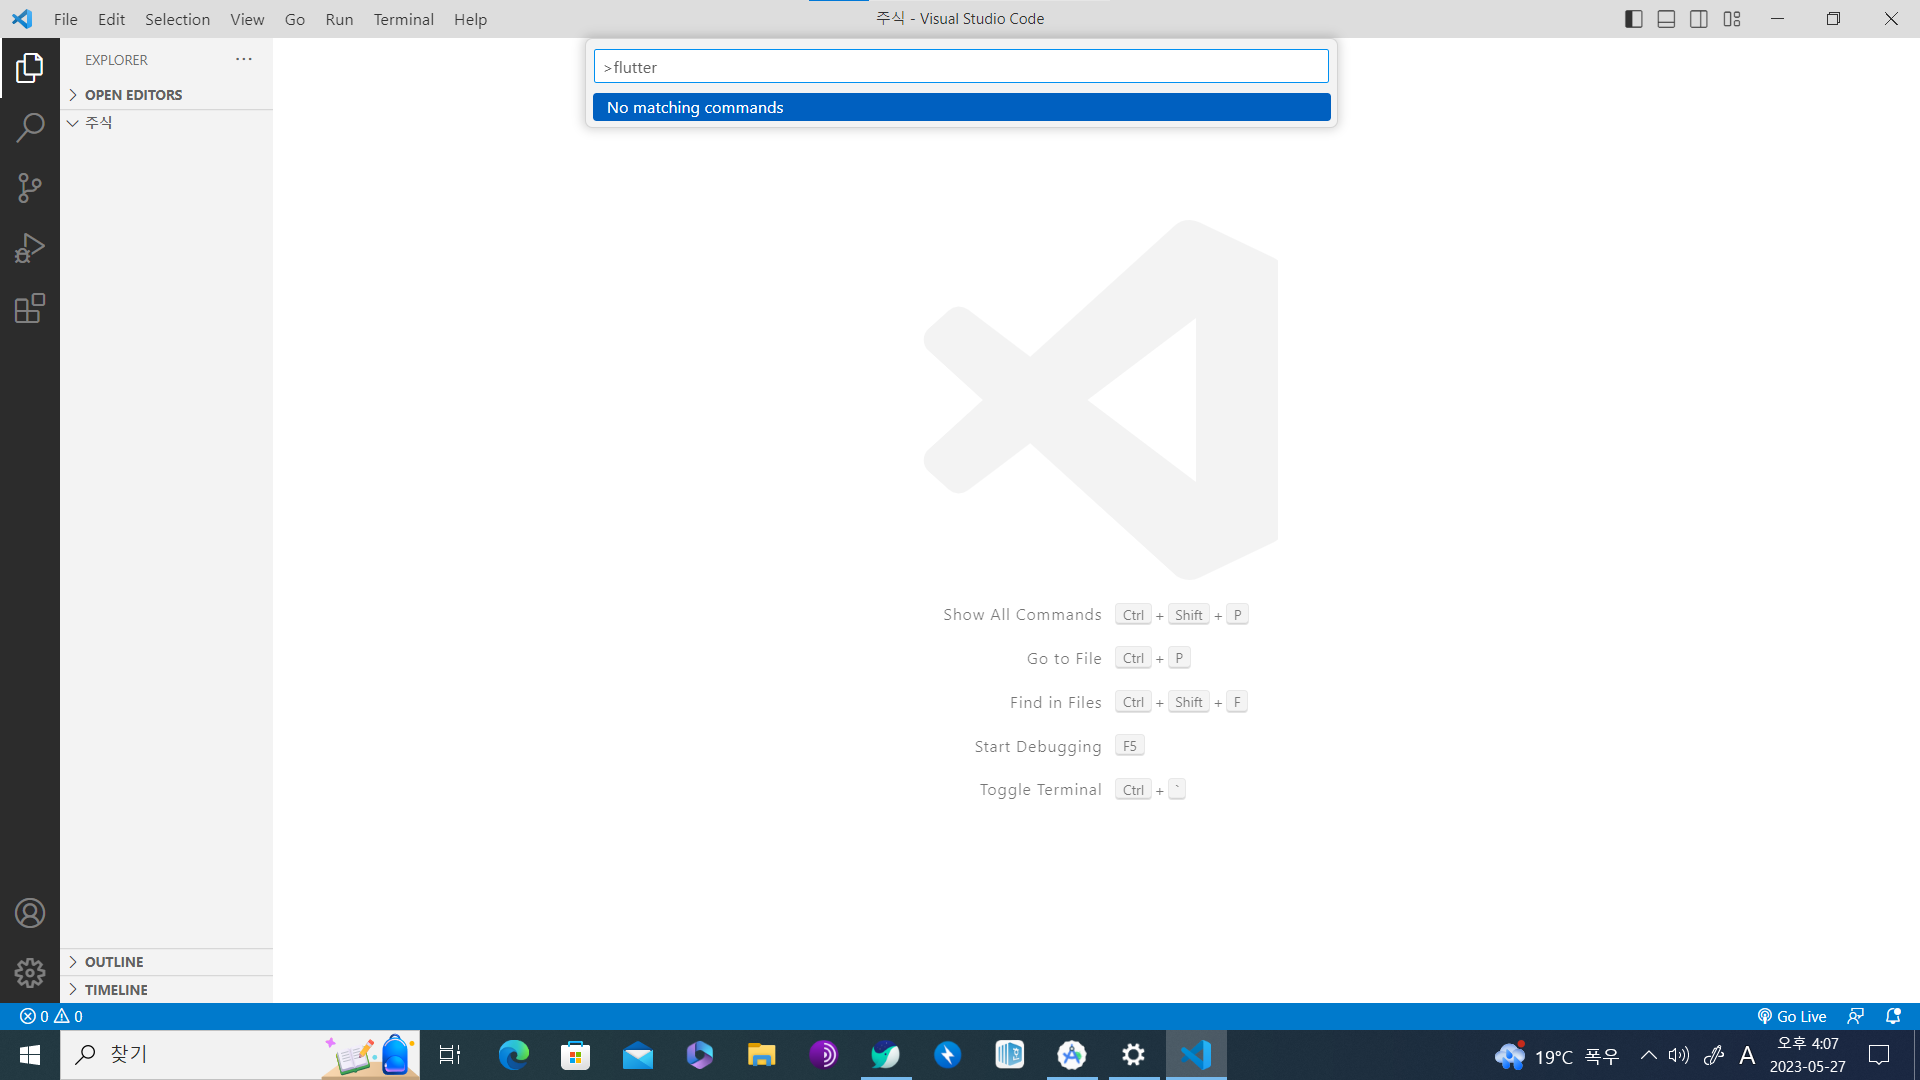Expand the Outline section

(x=166, y=962)
